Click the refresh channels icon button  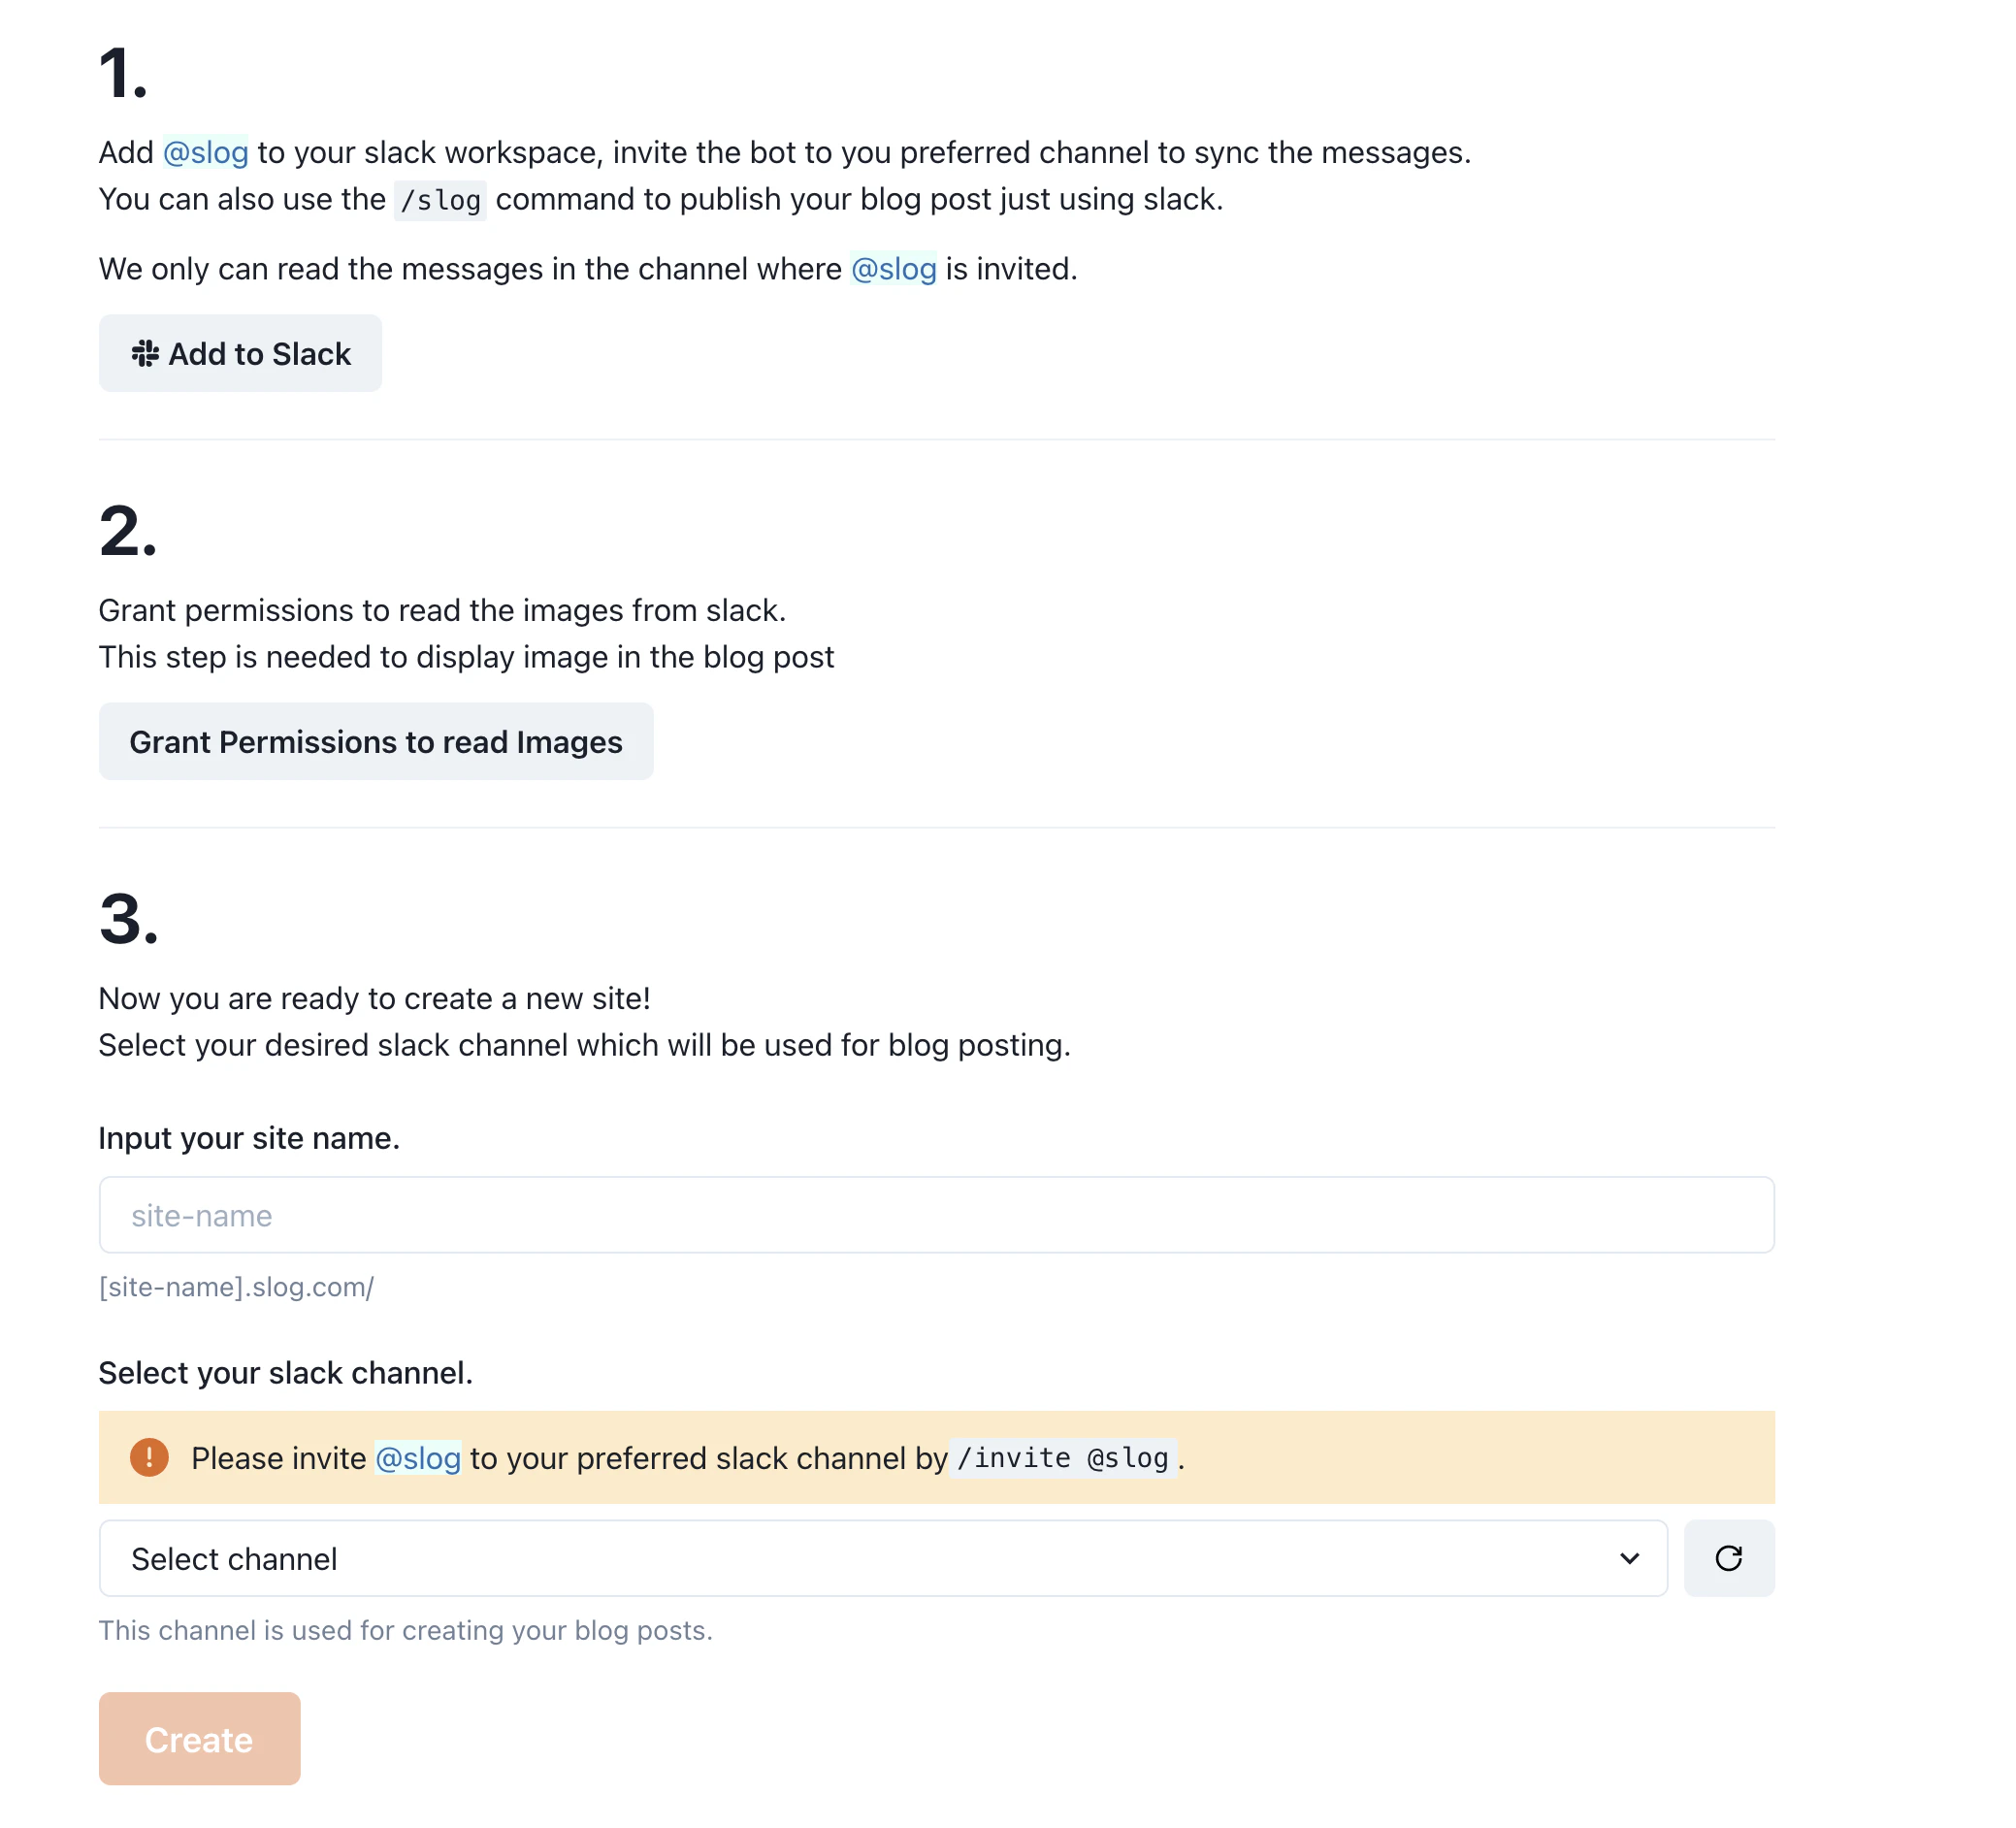point(1728,1558)
